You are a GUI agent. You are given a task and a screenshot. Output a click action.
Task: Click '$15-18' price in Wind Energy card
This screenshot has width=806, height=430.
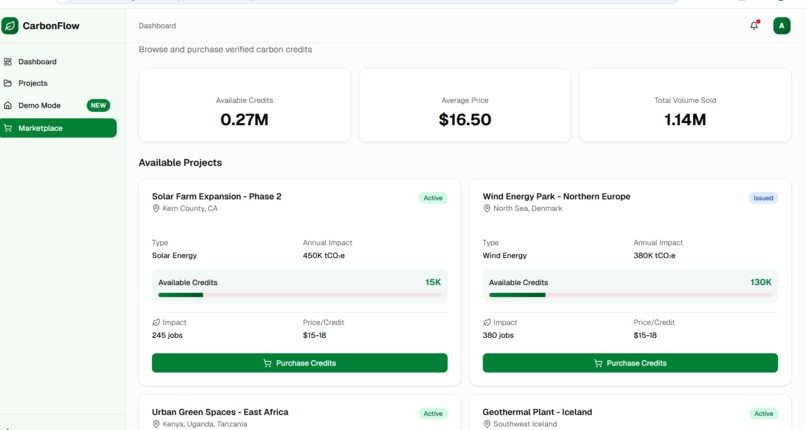pyautogui.click(x=645, y=335)
